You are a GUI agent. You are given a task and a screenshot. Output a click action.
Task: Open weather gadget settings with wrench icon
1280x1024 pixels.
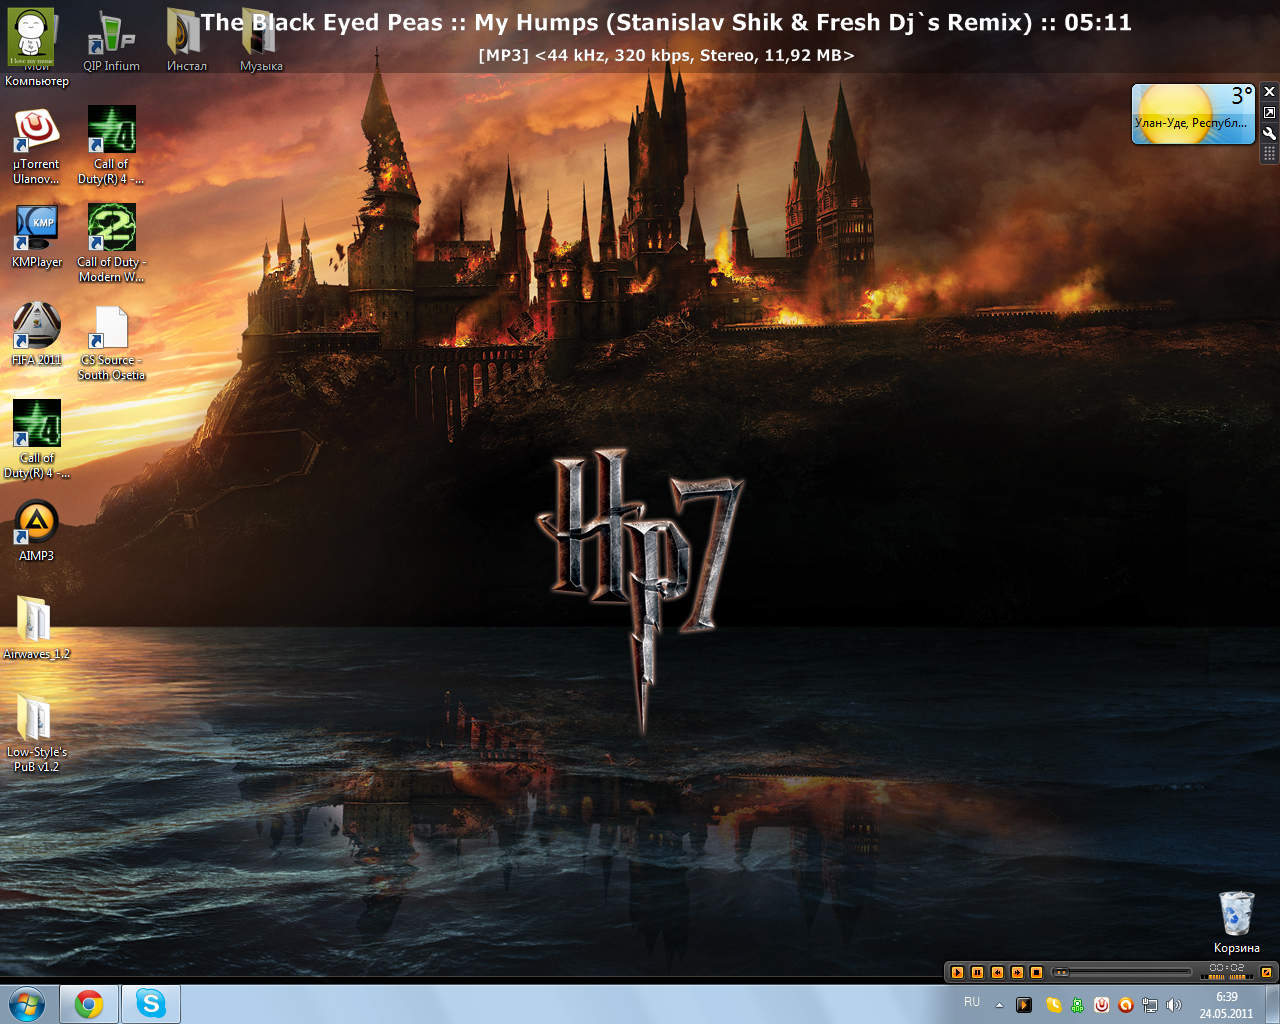[1270, 133]
